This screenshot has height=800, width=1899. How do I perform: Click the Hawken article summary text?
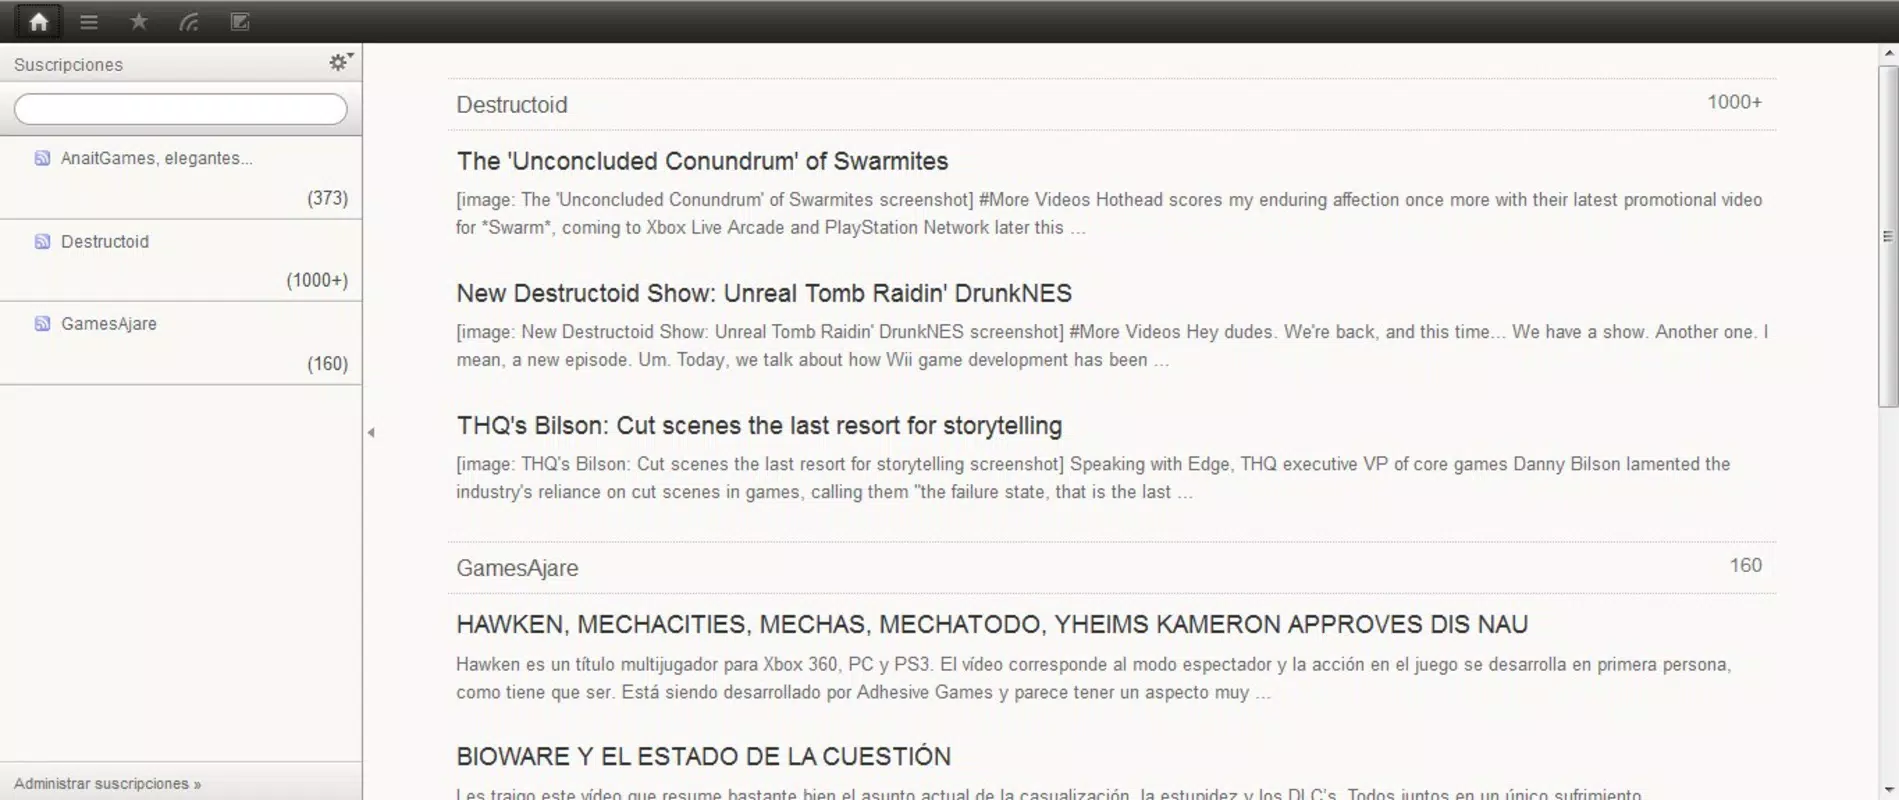click(x=1093, y=678)
